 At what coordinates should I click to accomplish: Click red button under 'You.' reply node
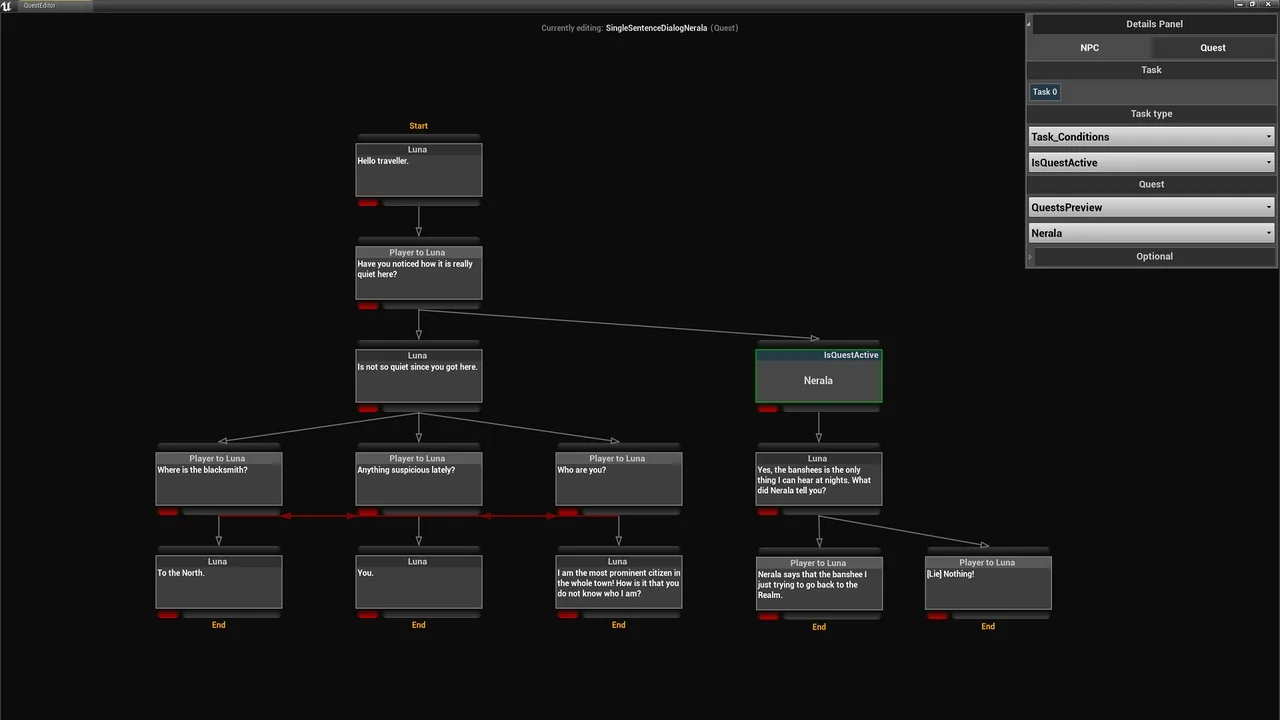point(368,615)
